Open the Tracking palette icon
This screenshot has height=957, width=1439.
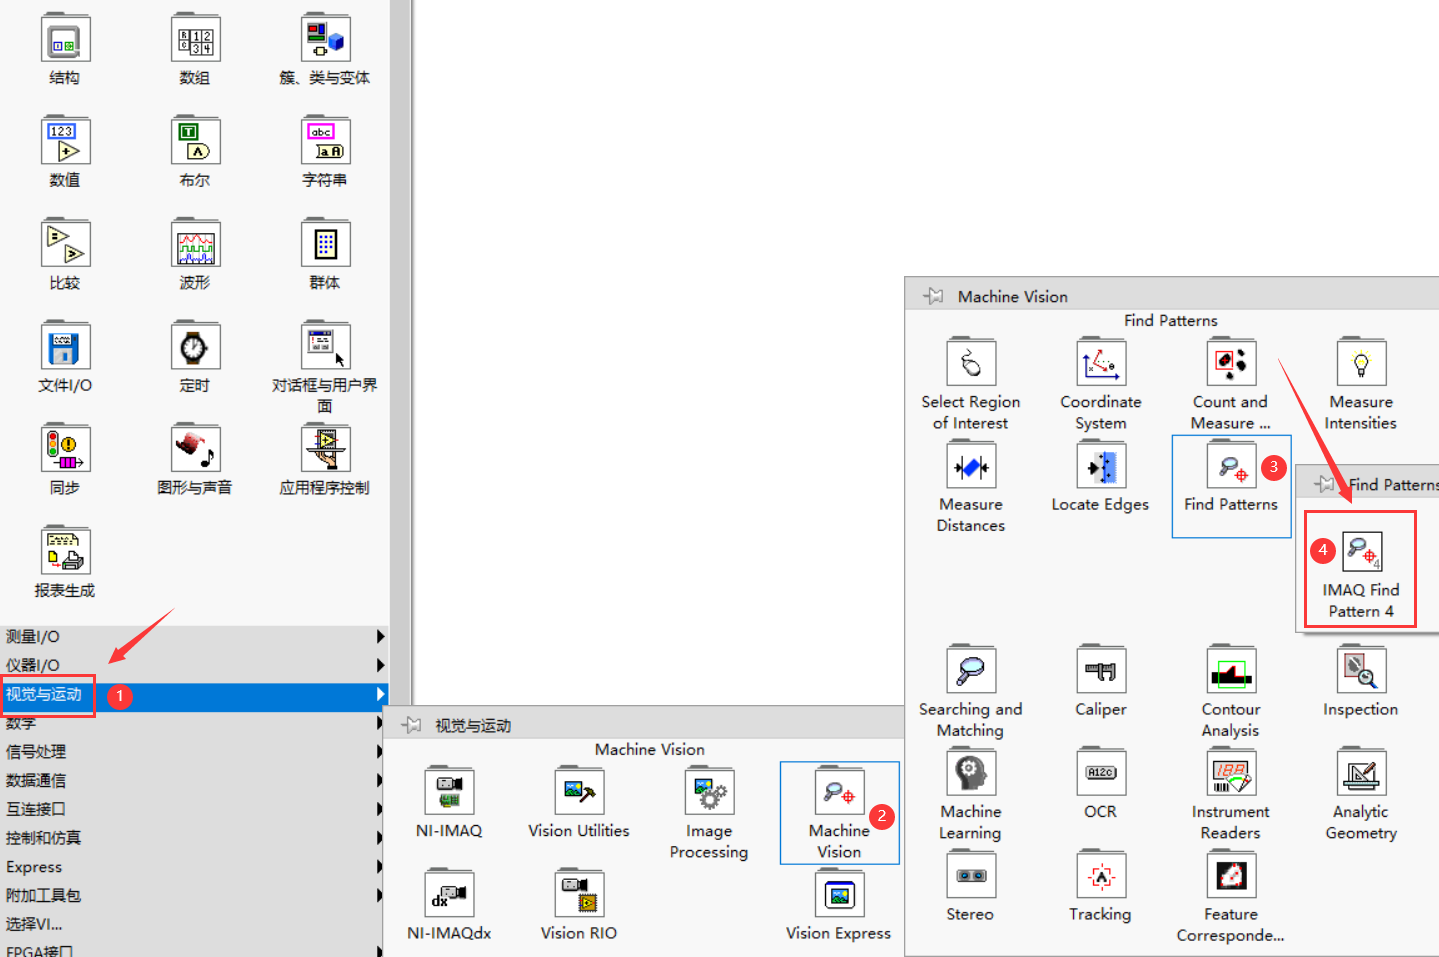tap(1101, 876)
